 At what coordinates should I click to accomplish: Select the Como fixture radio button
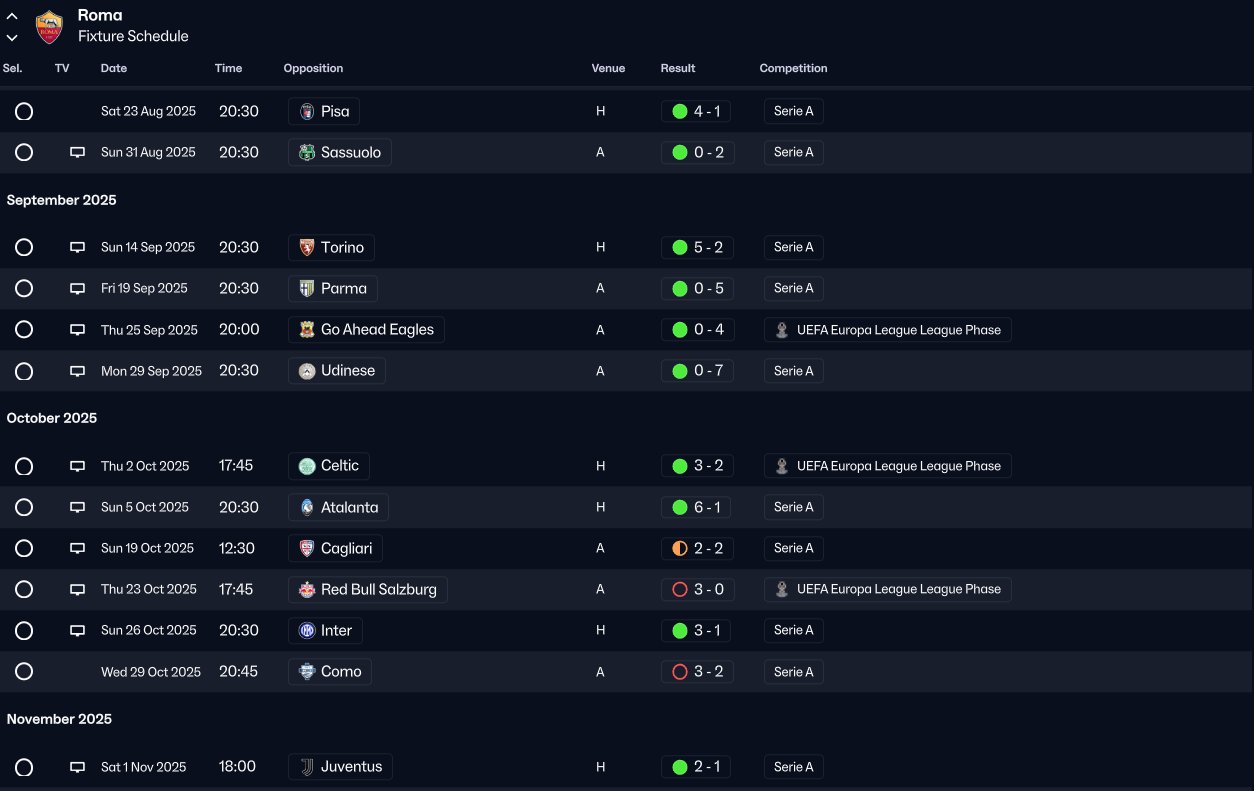pos(24,672)
